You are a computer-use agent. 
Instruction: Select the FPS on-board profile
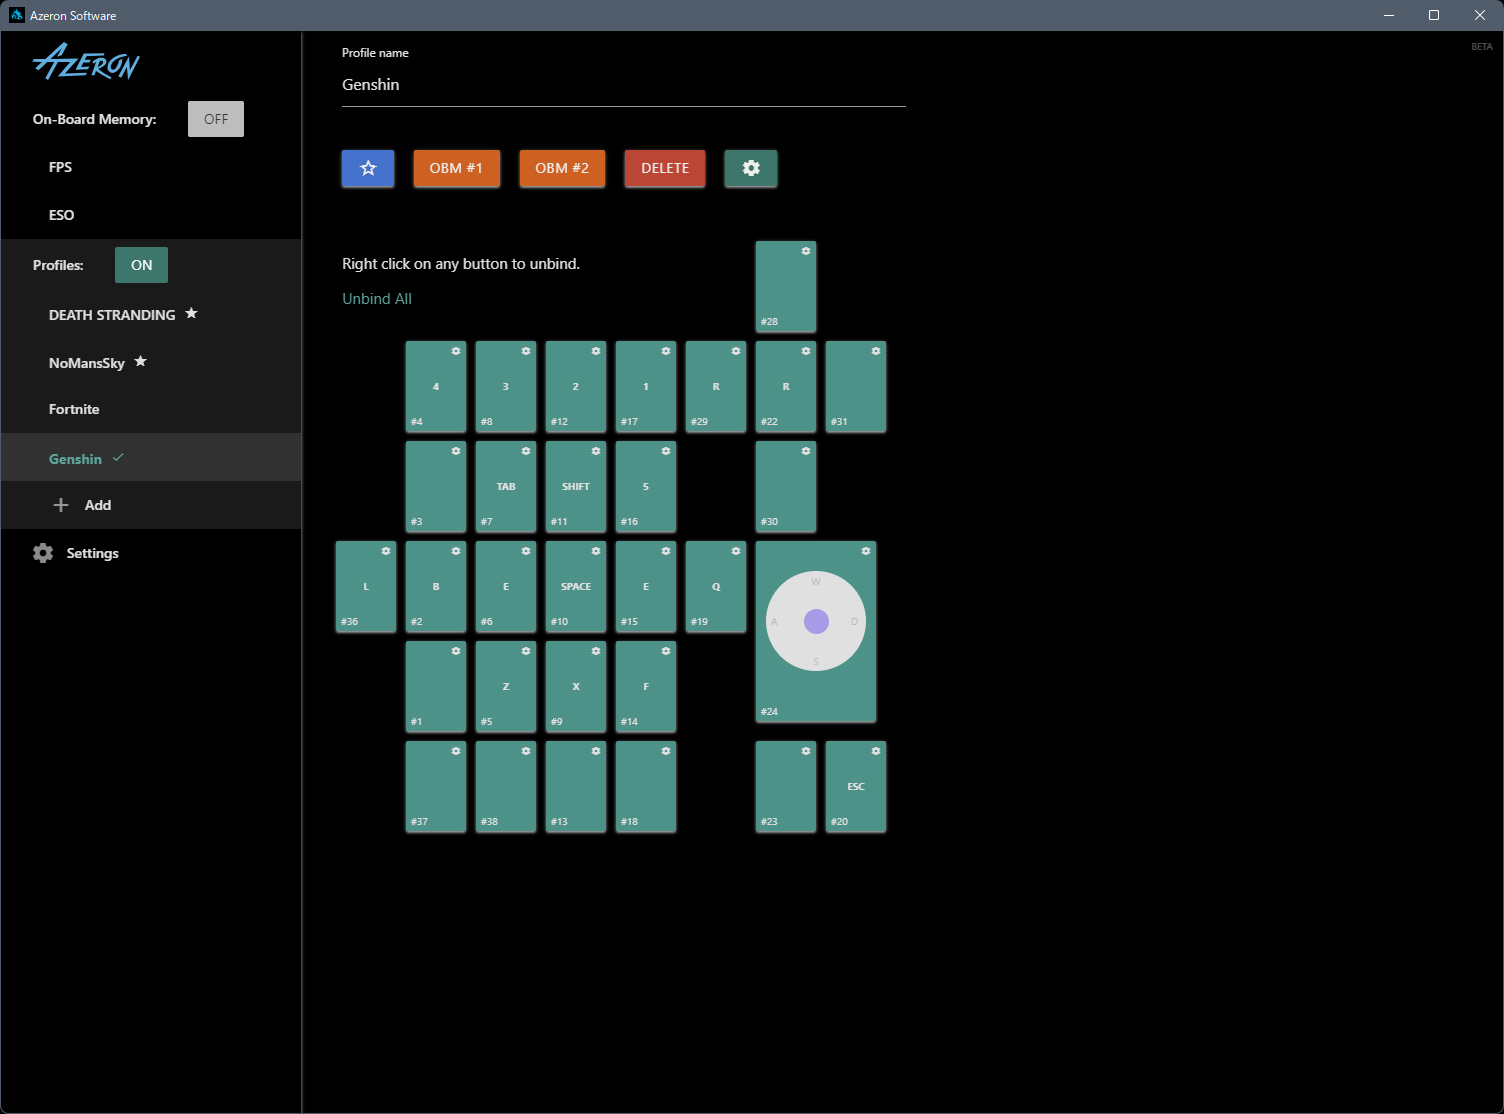[x=60, y=167]
